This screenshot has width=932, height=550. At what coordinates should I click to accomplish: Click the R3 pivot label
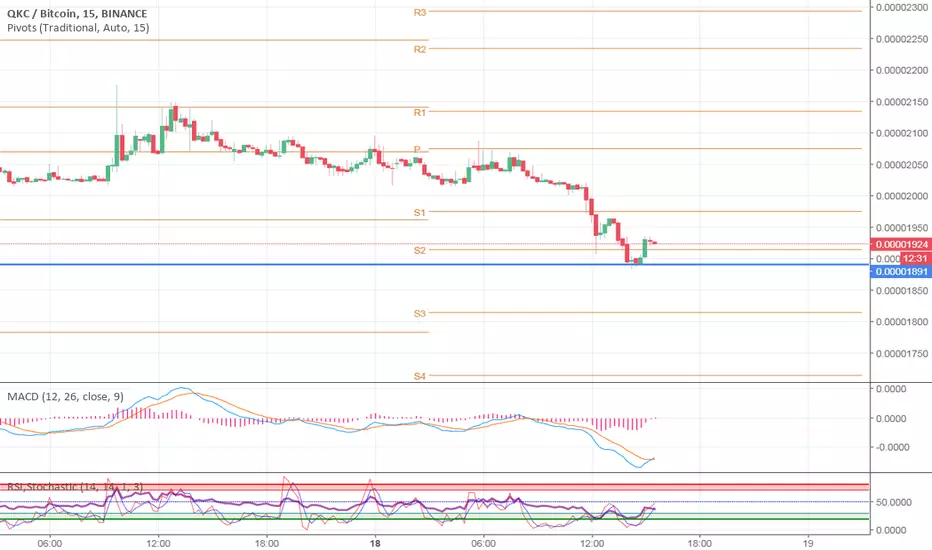click(x=420, y=12)
